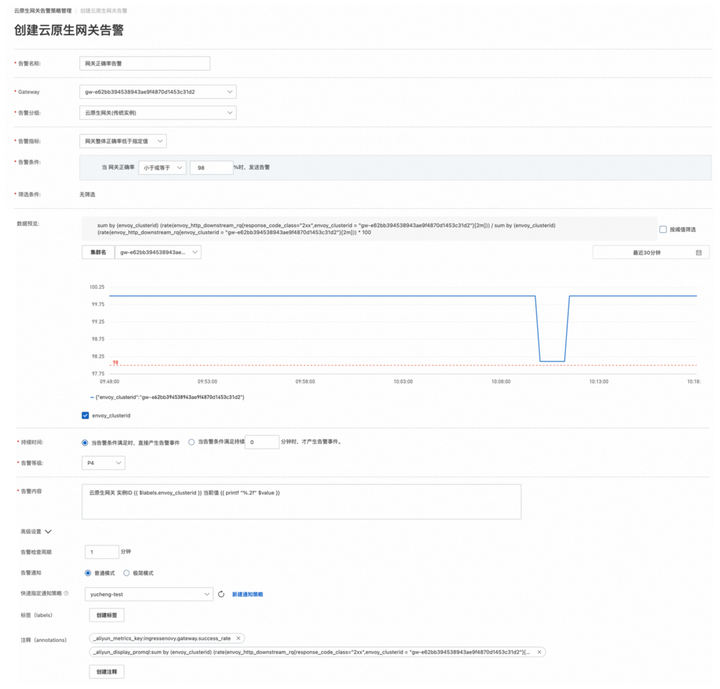Click the refresh icon beside yucheng-test dropdown
The height and width of the screenshot is (689, 720).
[x=221, y=594]
